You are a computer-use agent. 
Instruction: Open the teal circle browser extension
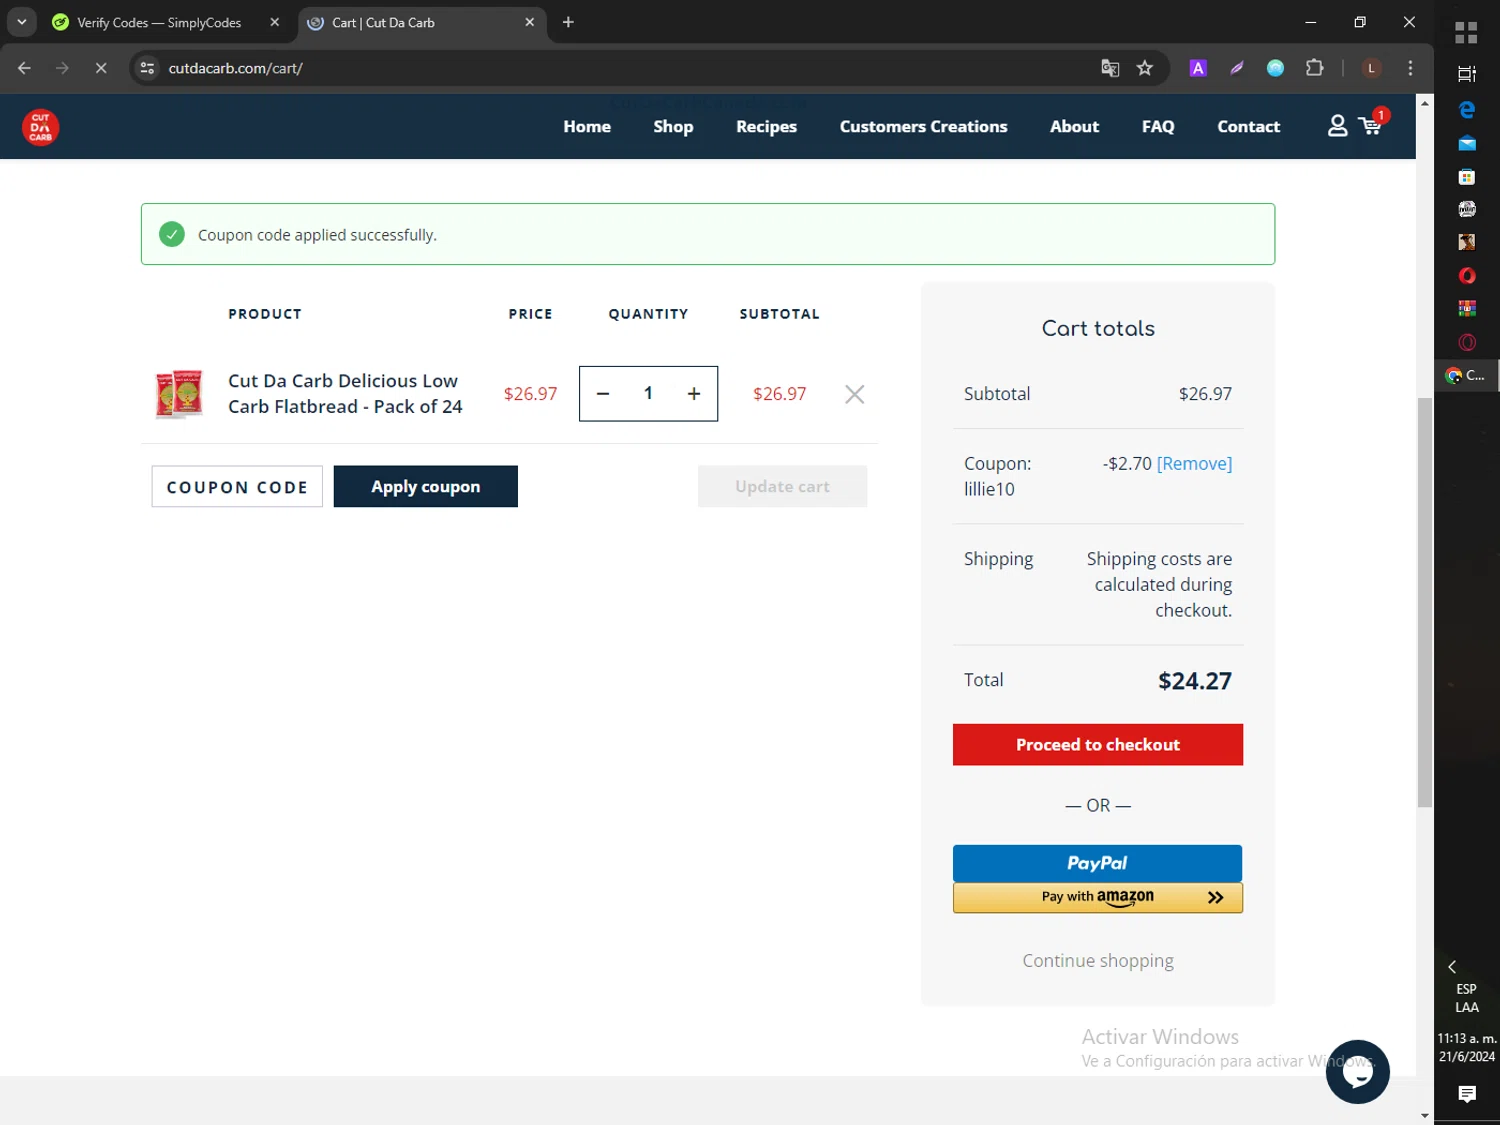coord(1275,68)
